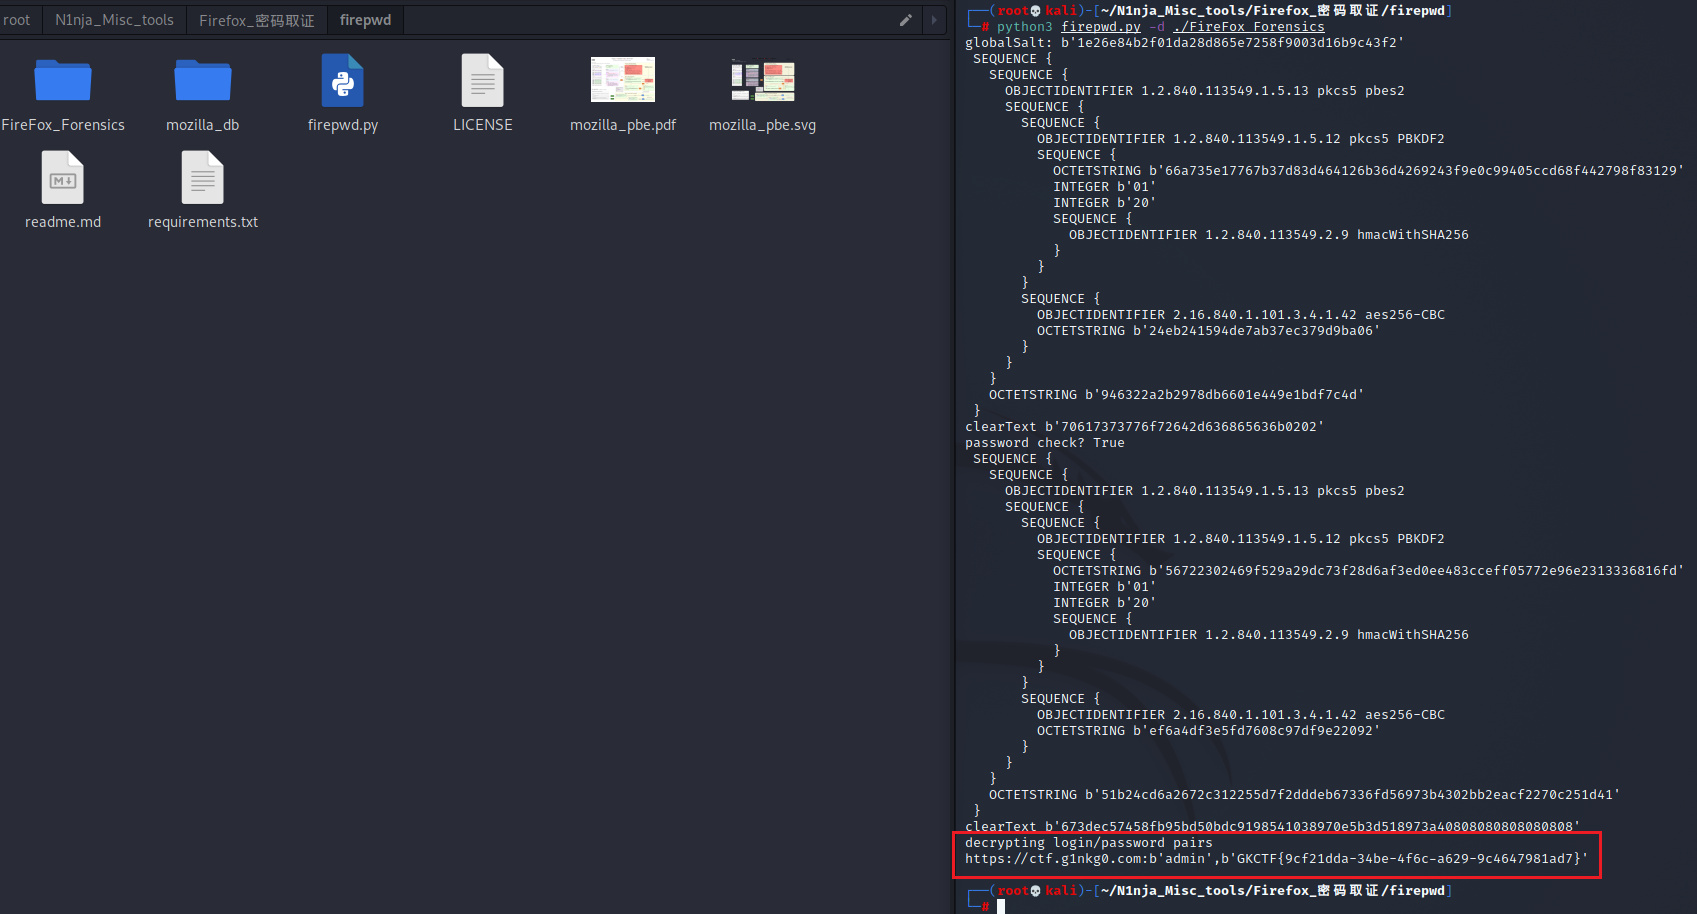Viewport: 1697px width, 914px height.
Task: Click the bottom terminal prompt cursor
Action: point(1000,907)
